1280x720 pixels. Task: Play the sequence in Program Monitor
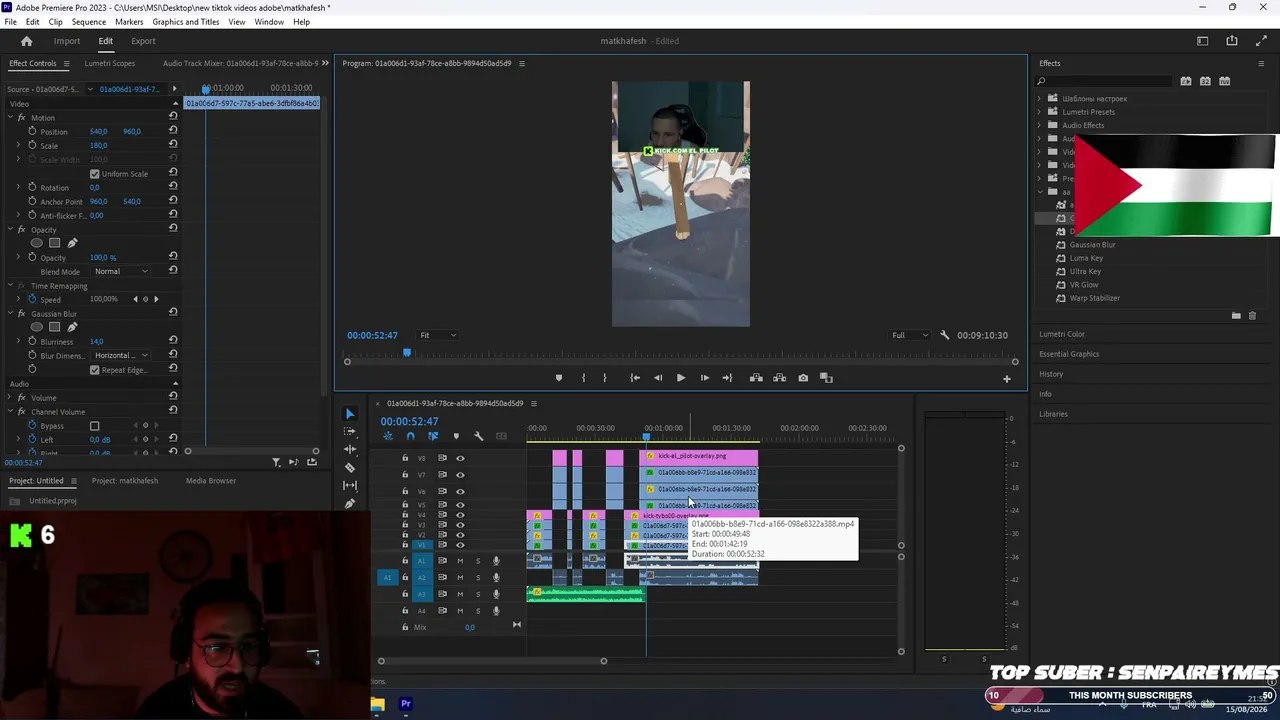681,378
